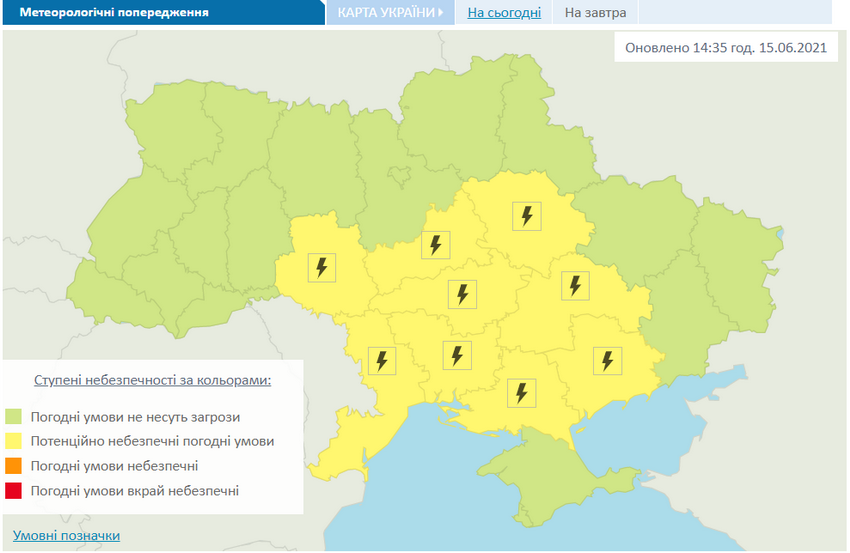Select thunderstorm icon on Mykolaiv region
This screenshot has height=553, width=850.
(x=456, y=355)
